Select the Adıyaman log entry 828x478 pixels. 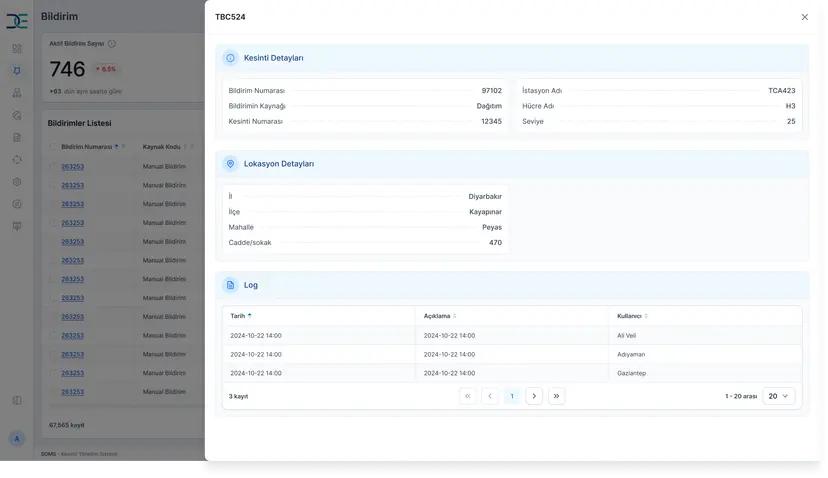click(x=512, y=354)
